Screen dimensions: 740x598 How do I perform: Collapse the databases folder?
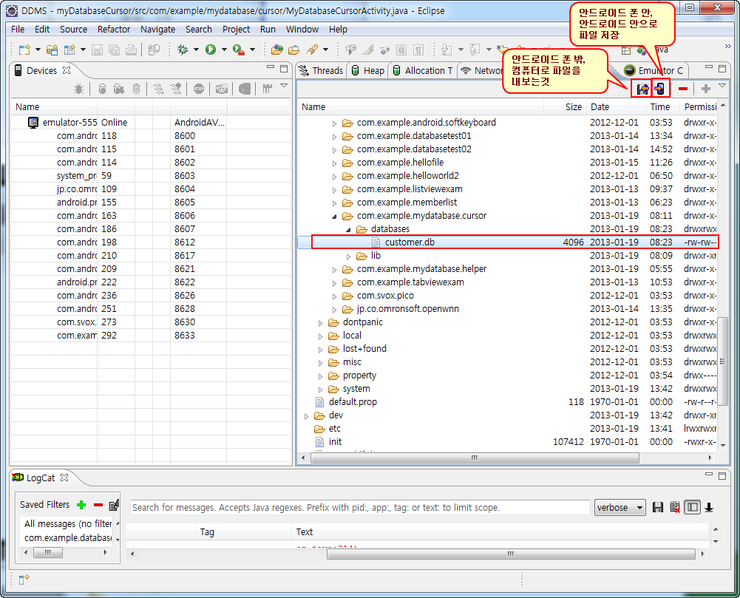coord(348,230)
